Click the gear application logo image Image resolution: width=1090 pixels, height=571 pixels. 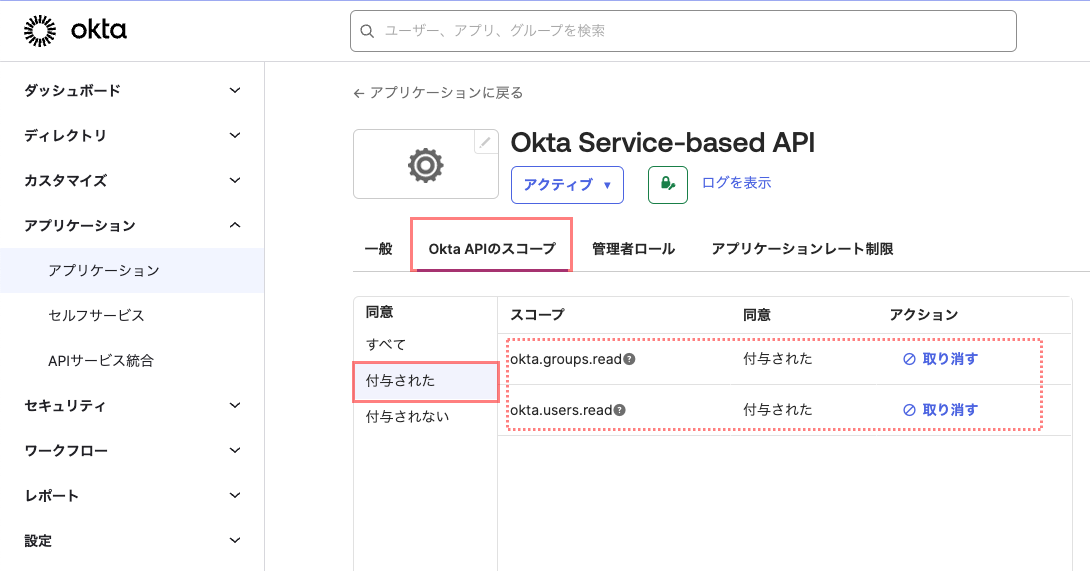coord(425,165)
